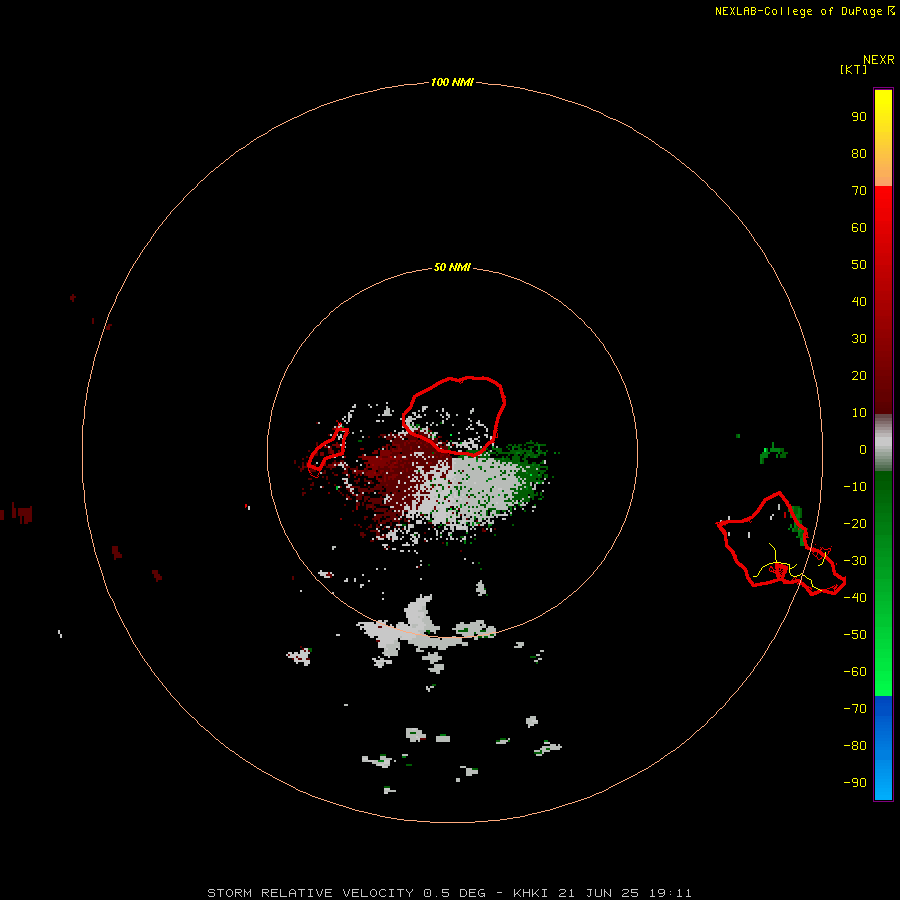
Task: Click the -90 value on velocity scale
Action: (x=855, y=783)
